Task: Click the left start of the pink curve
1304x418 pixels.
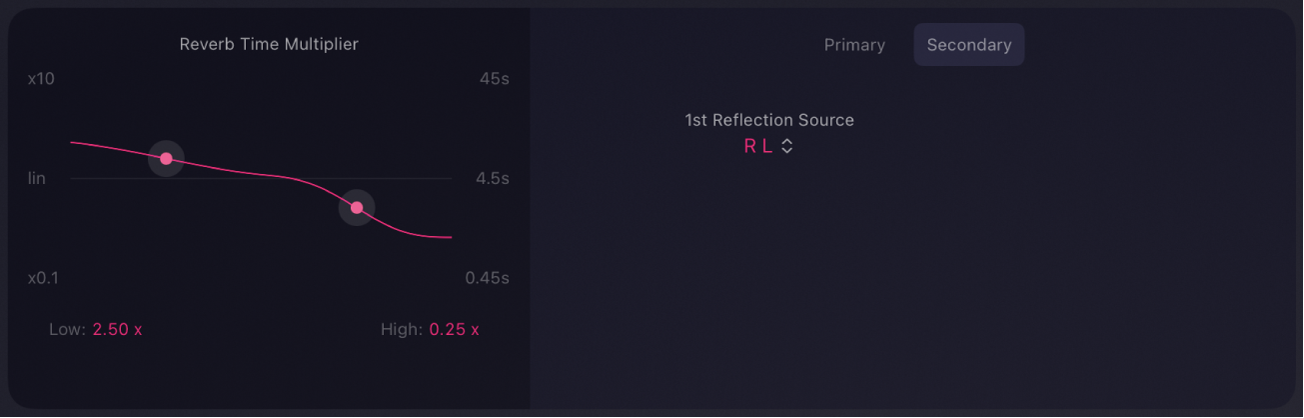Action: coord(73,142)
